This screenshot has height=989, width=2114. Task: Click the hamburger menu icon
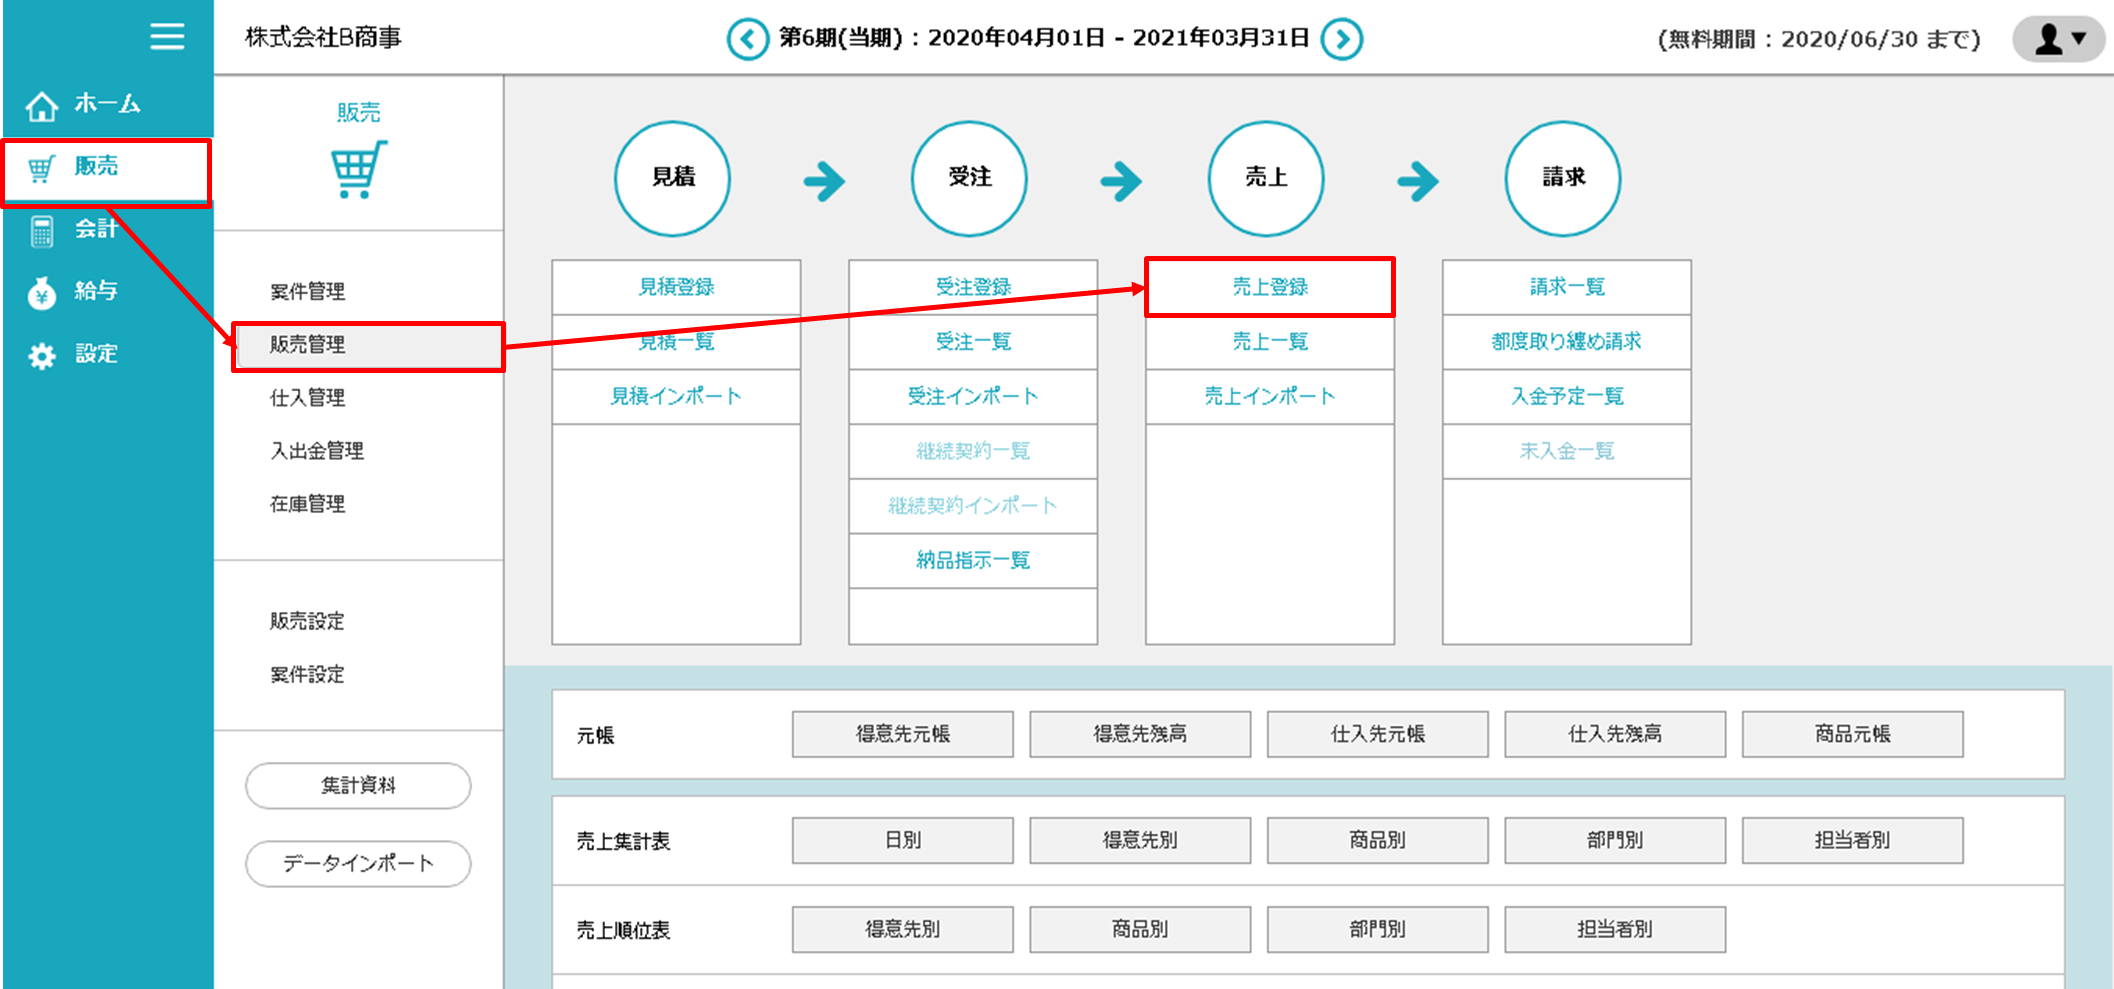pos(167,37)
